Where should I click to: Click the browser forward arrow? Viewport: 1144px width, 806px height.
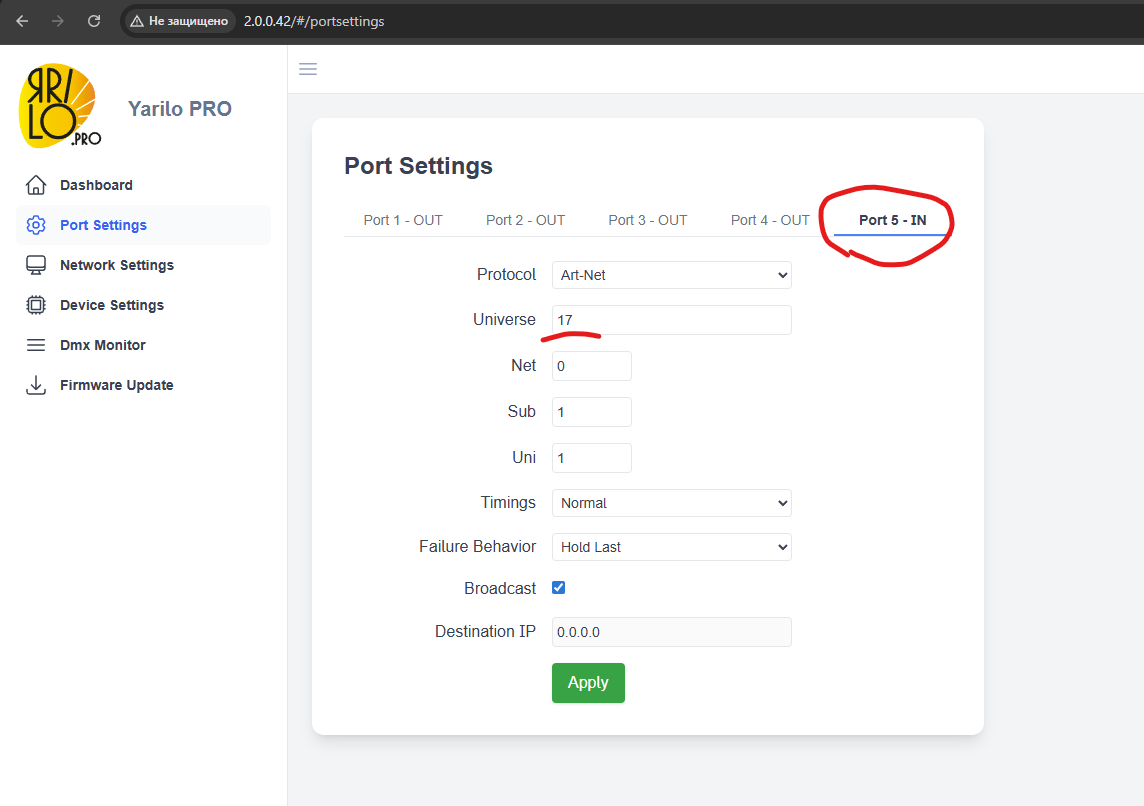pyautogui.click(x=58, y=21)
